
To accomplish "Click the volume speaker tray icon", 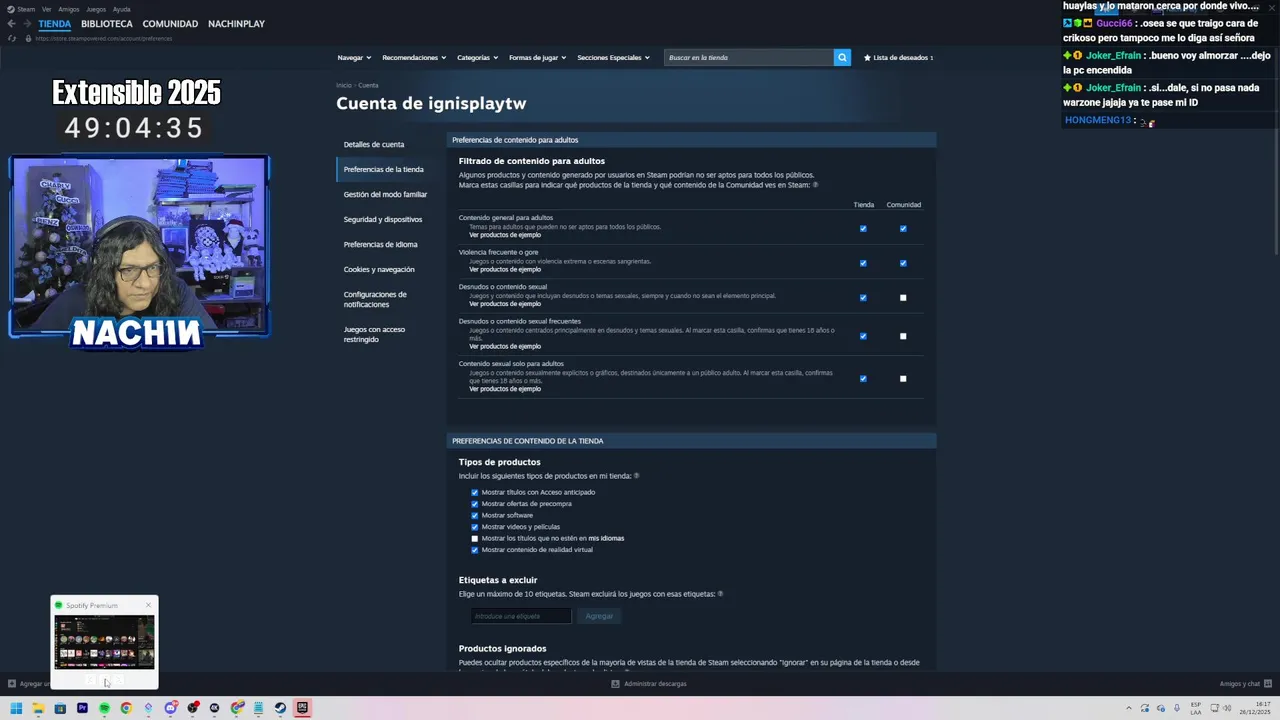I will [x=1228, y=708].
